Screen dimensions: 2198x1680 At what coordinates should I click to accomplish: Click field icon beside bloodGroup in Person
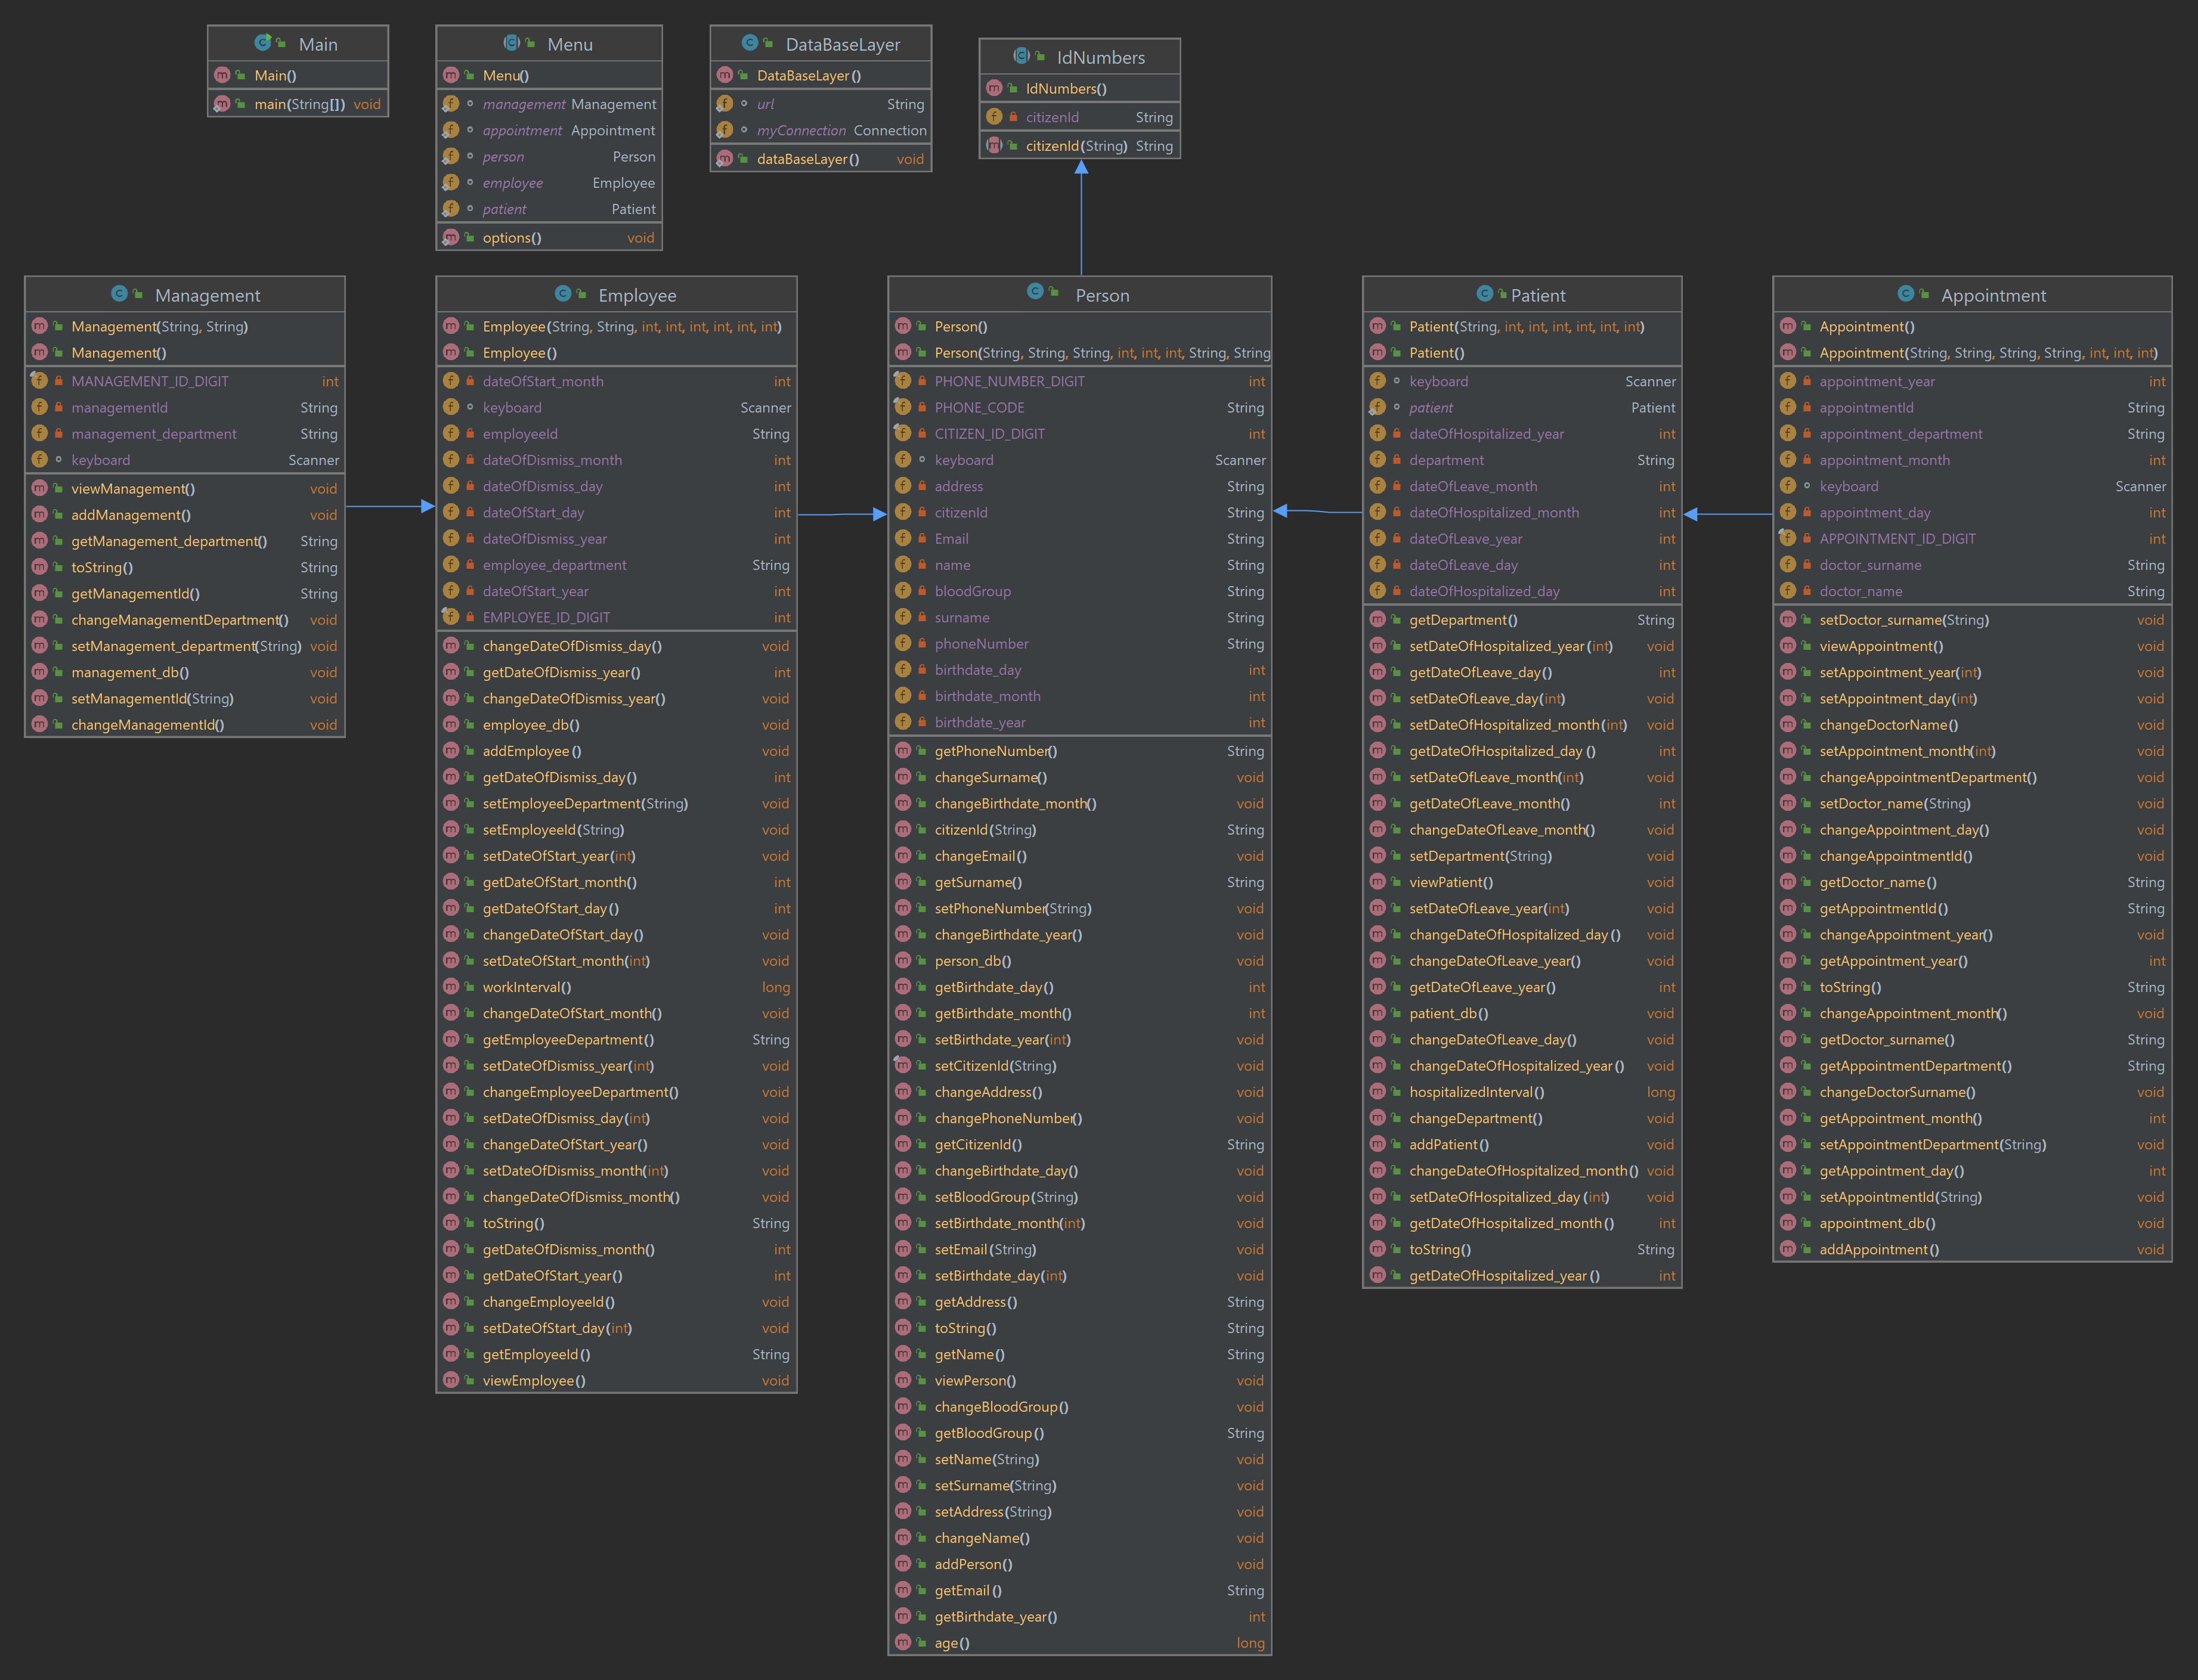click(x=903, y=591)
